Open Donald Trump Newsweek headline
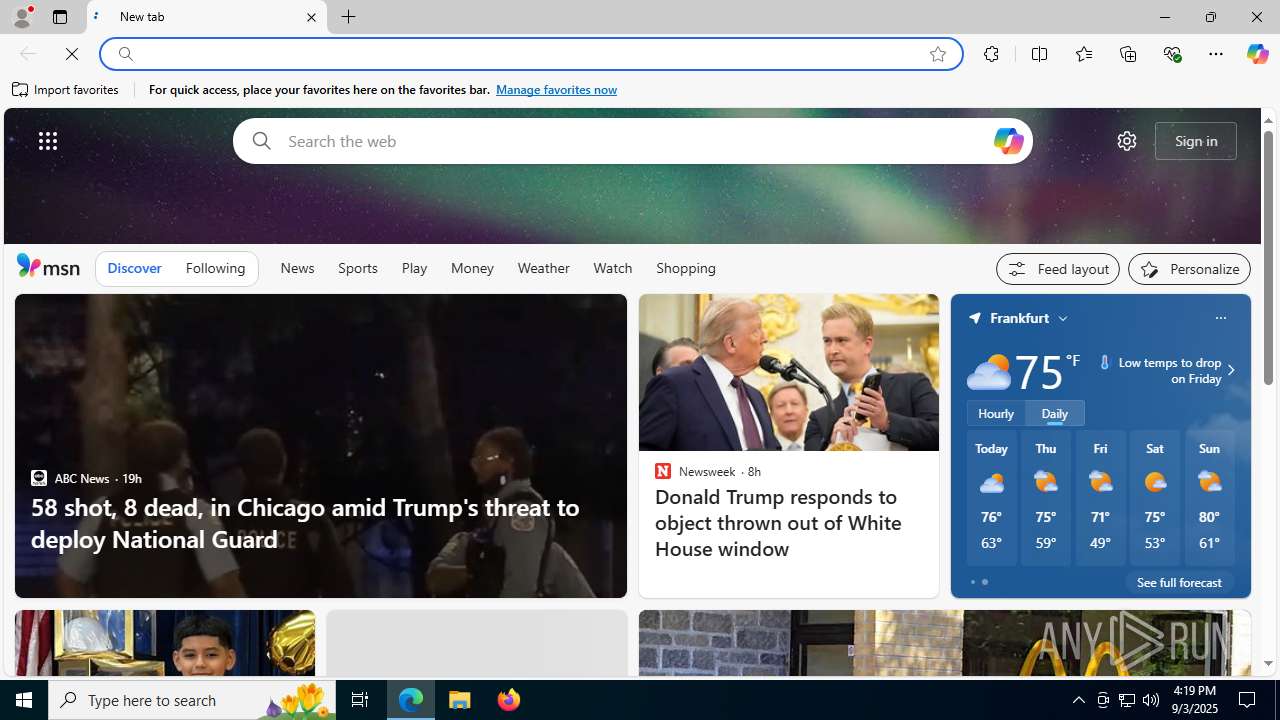Image resolution: width=1280 pixels, height=720 pixels. point(778,523)
